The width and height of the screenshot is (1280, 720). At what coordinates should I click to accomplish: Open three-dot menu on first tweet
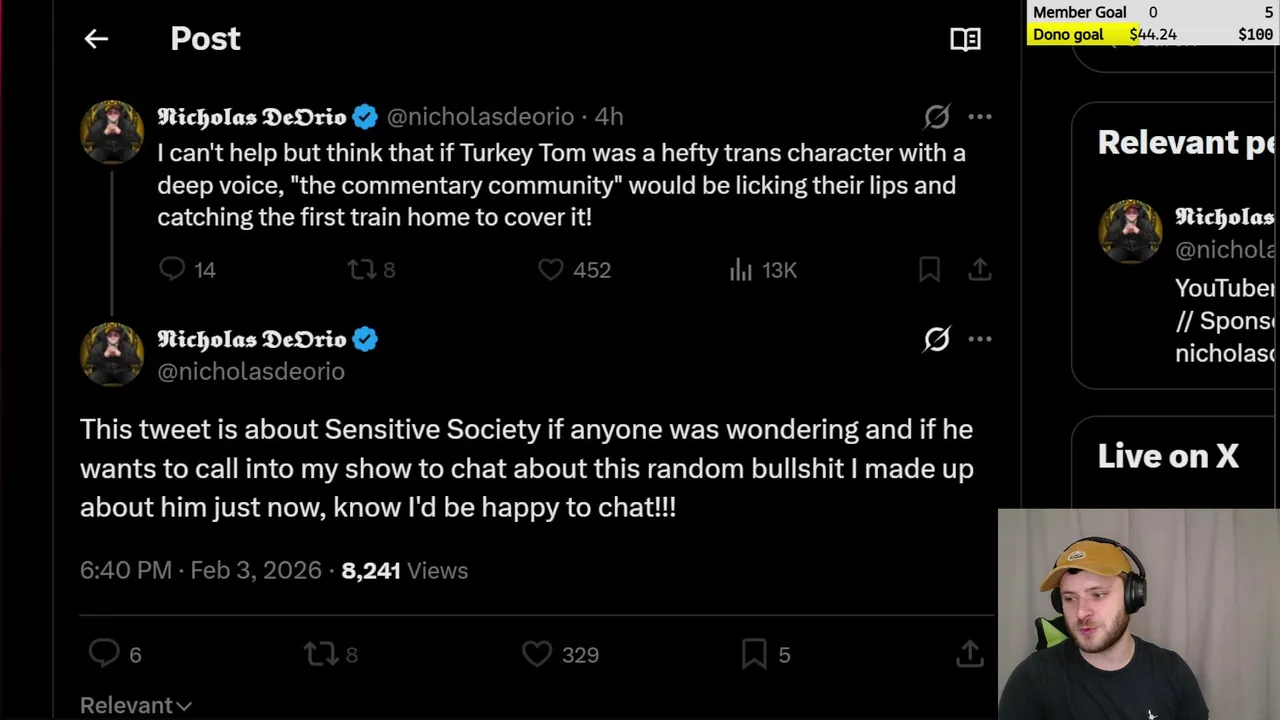[x=980, y=117]
